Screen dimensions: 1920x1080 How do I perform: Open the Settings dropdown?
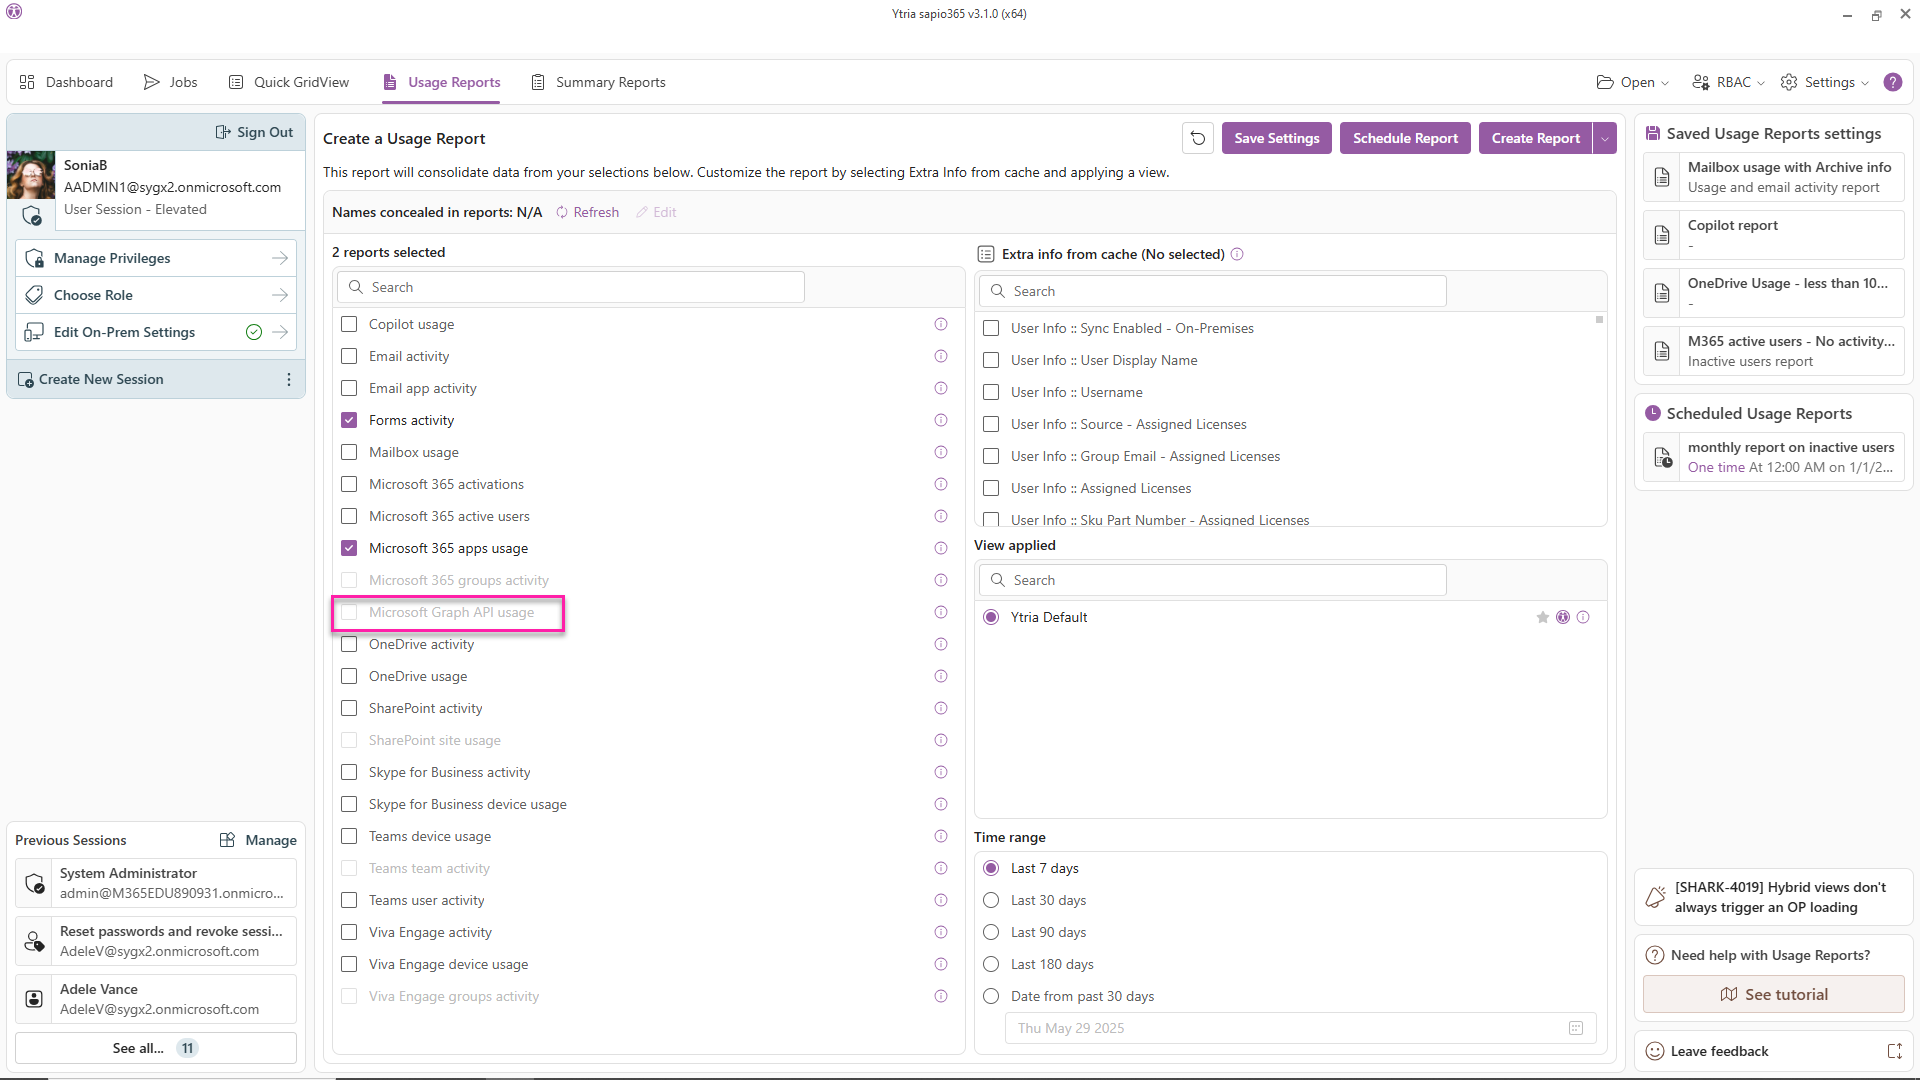[x=1825, y=82]
